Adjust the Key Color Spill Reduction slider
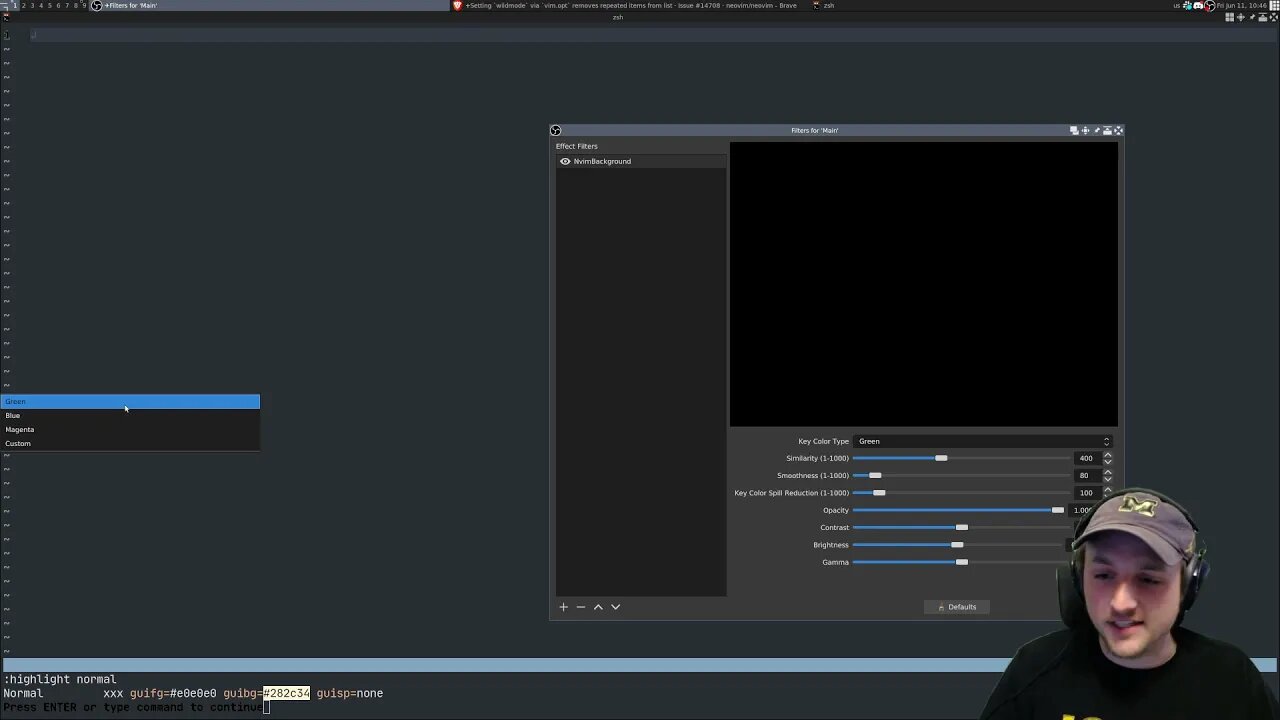Screen dimensions: 1280x720 [x=879, y=493]
